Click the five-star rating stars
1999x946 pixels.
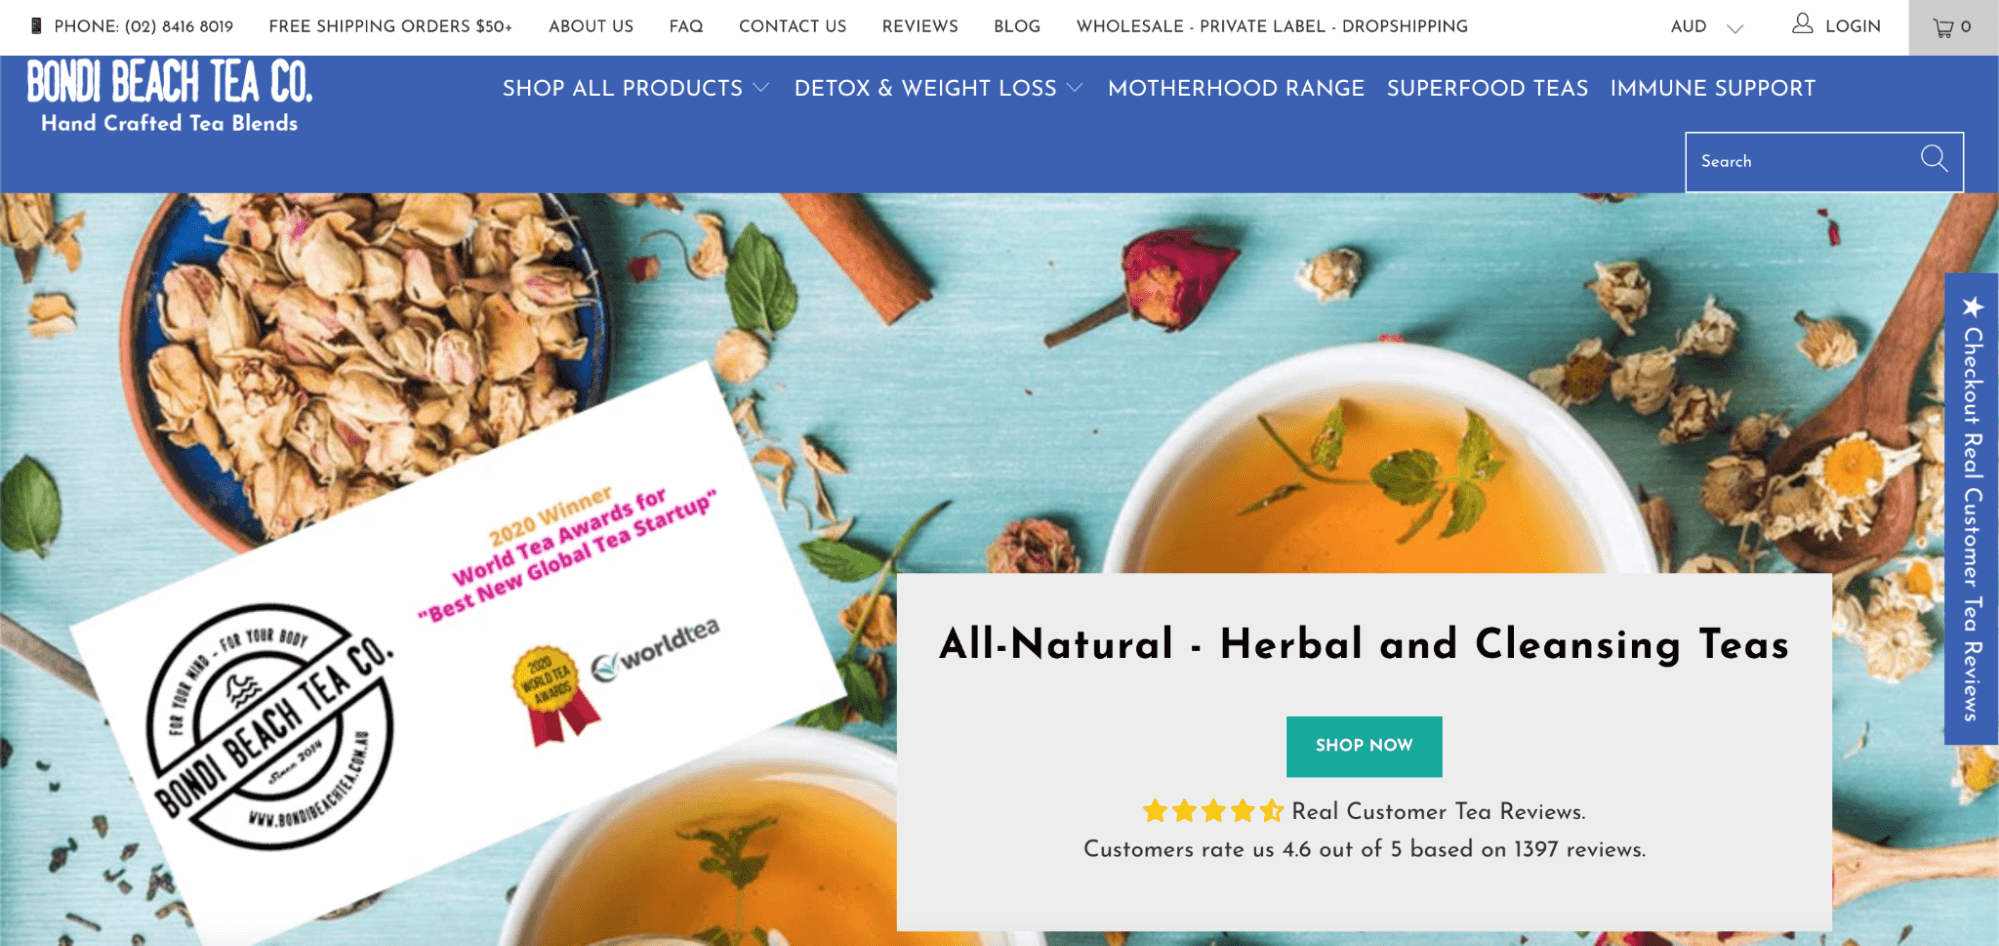1212,811
